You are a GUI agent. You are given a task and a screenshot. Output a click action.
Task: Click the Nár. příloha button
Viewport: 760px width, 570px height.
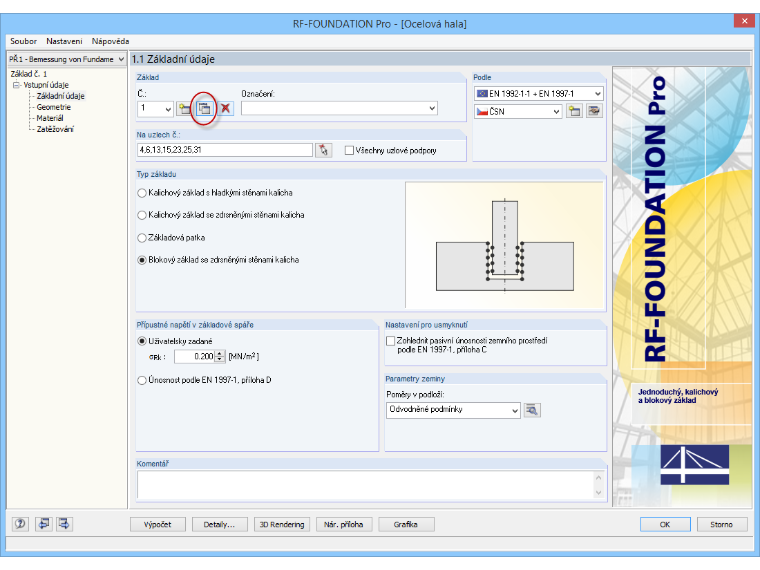344,524
